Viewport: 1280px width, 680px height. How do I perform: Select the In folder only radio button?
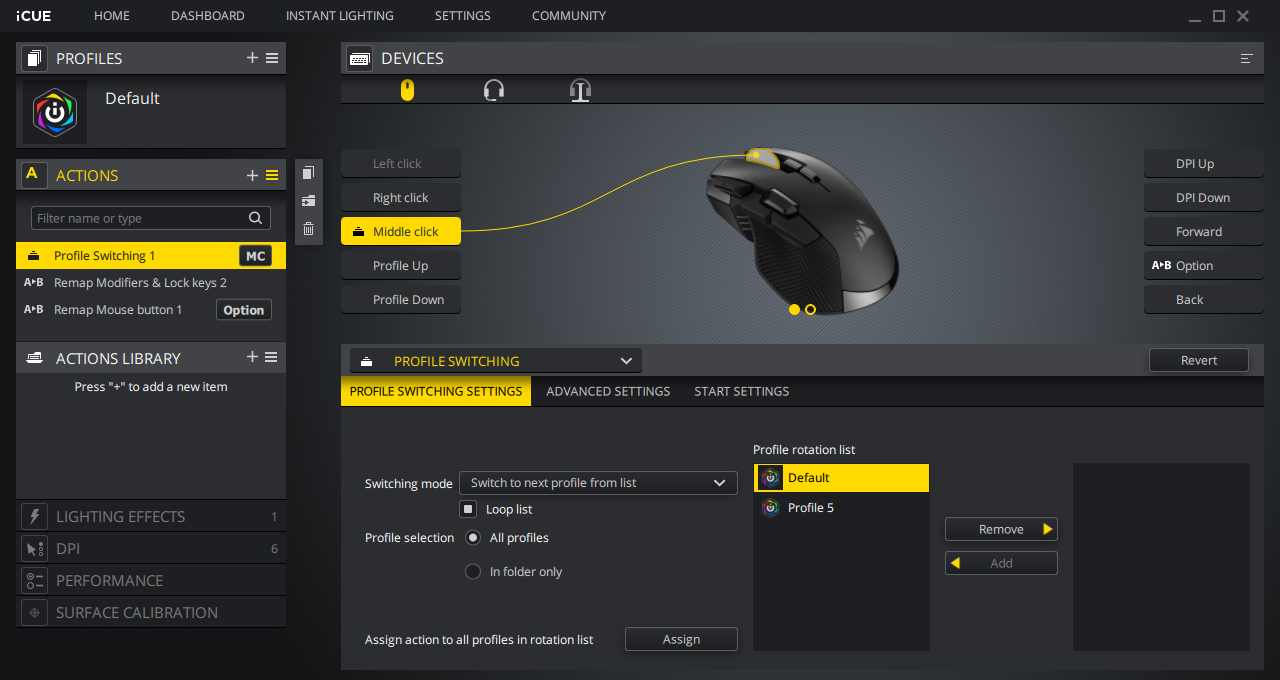(x=473, y=571)
